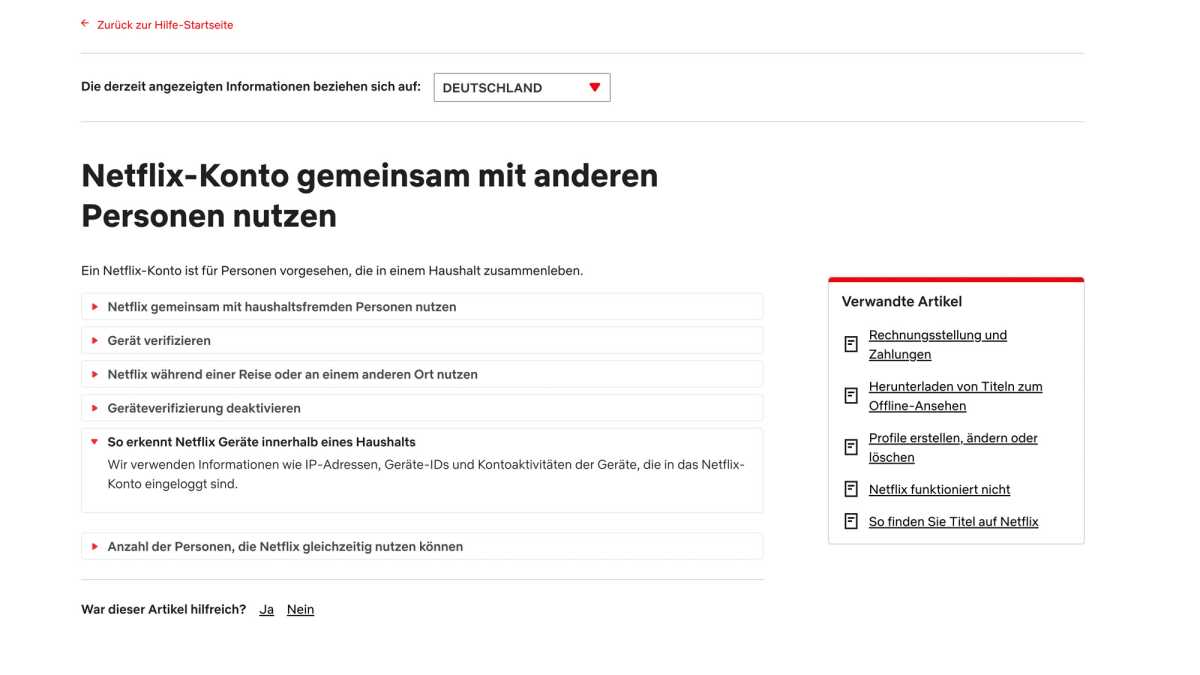Open Profile erstellen, ändern oder löschen article

(953, 448)
